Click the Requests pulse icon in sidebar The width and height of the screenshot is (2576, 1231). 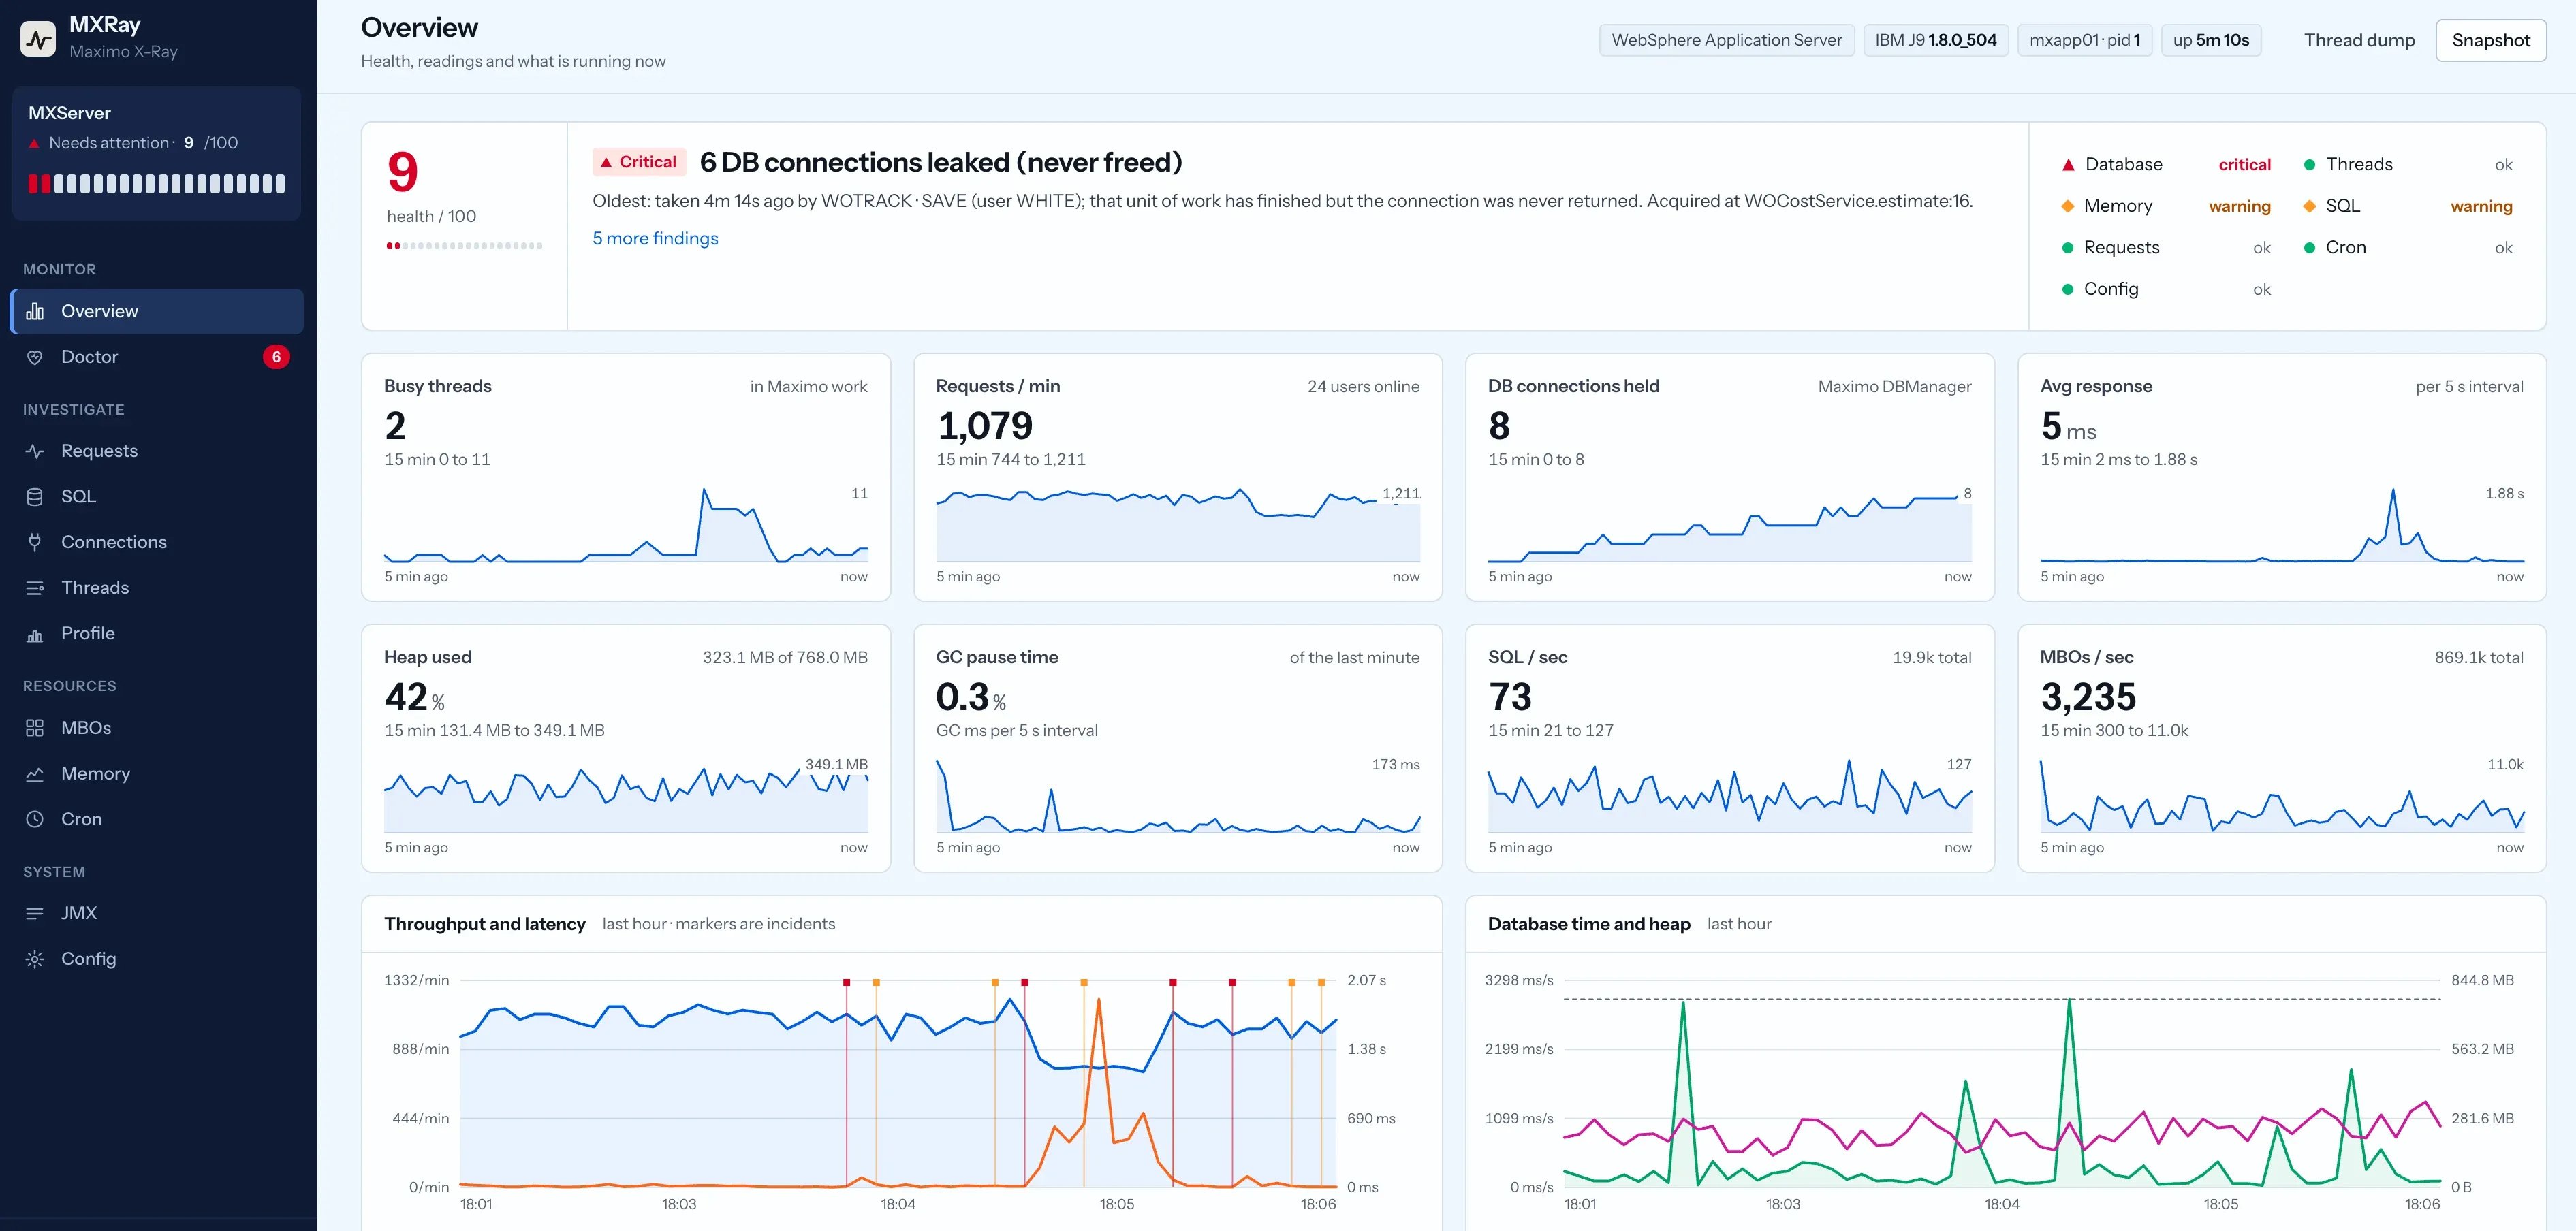click(x=35, y=451)
